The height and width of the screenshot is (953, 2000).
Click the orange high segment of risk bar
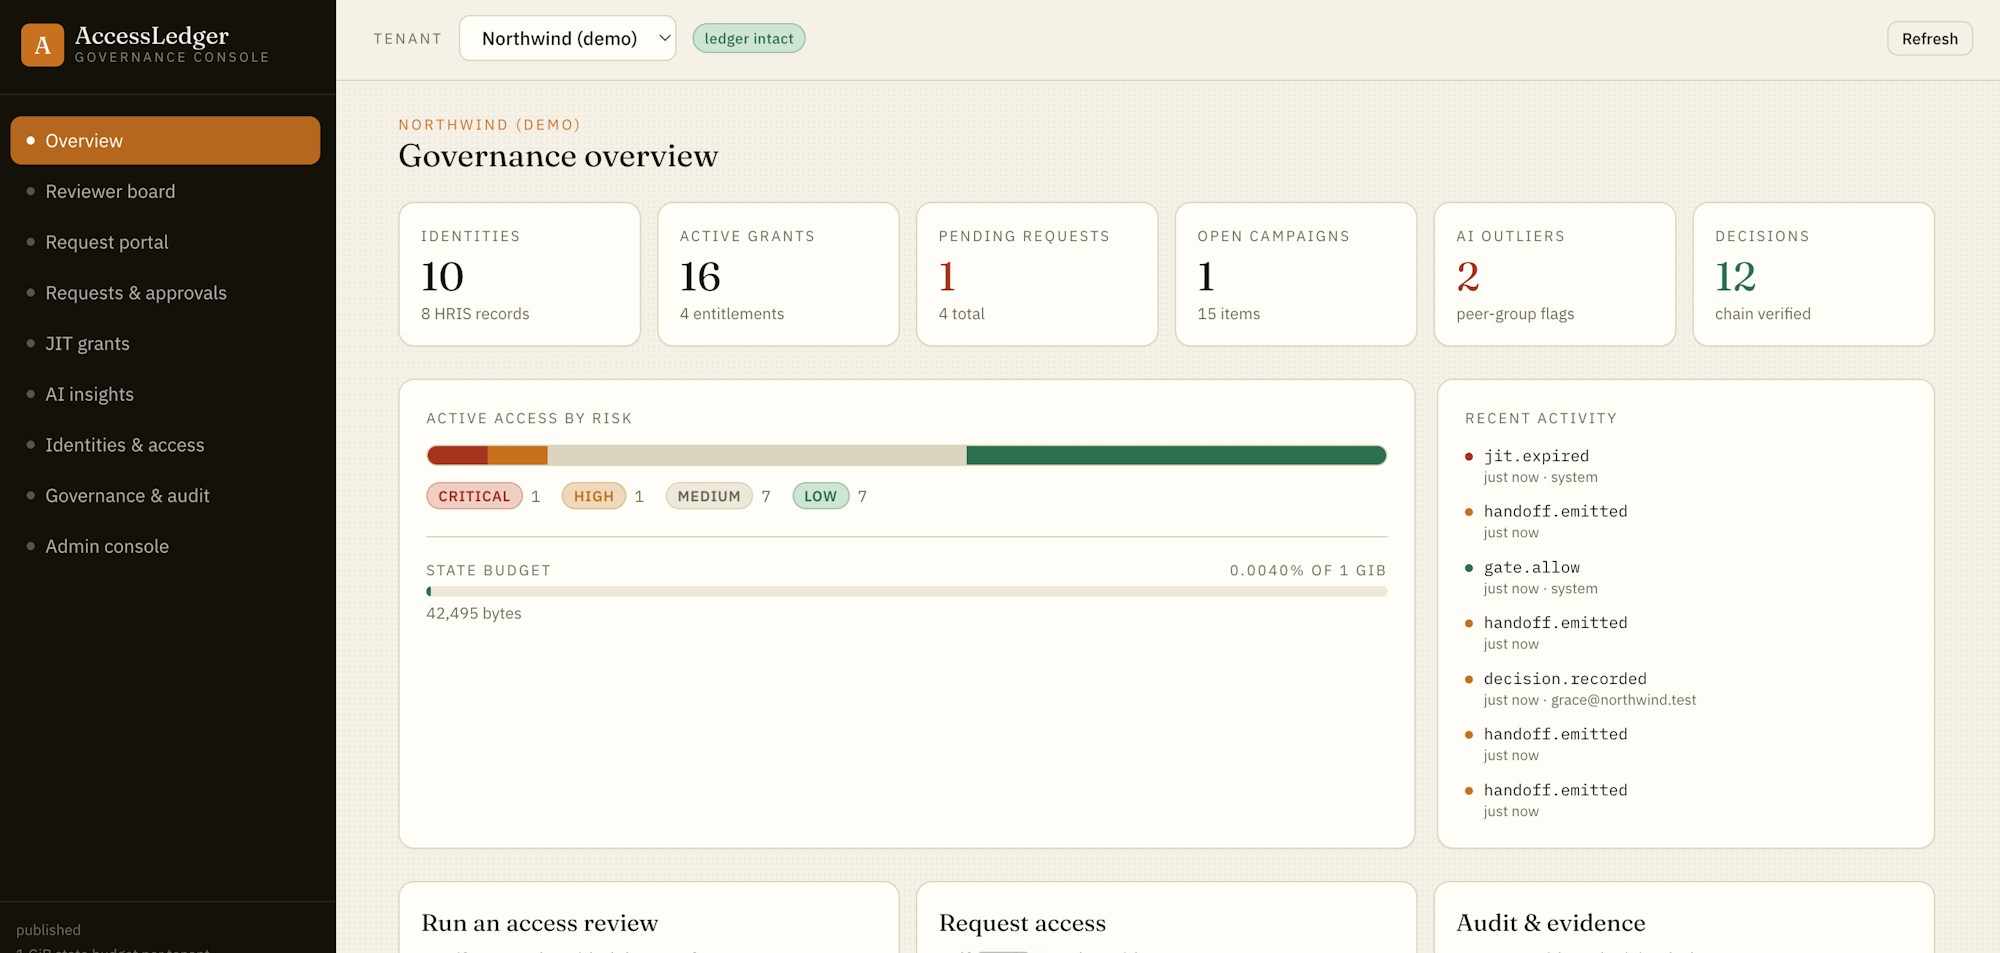tap(518, 455)
